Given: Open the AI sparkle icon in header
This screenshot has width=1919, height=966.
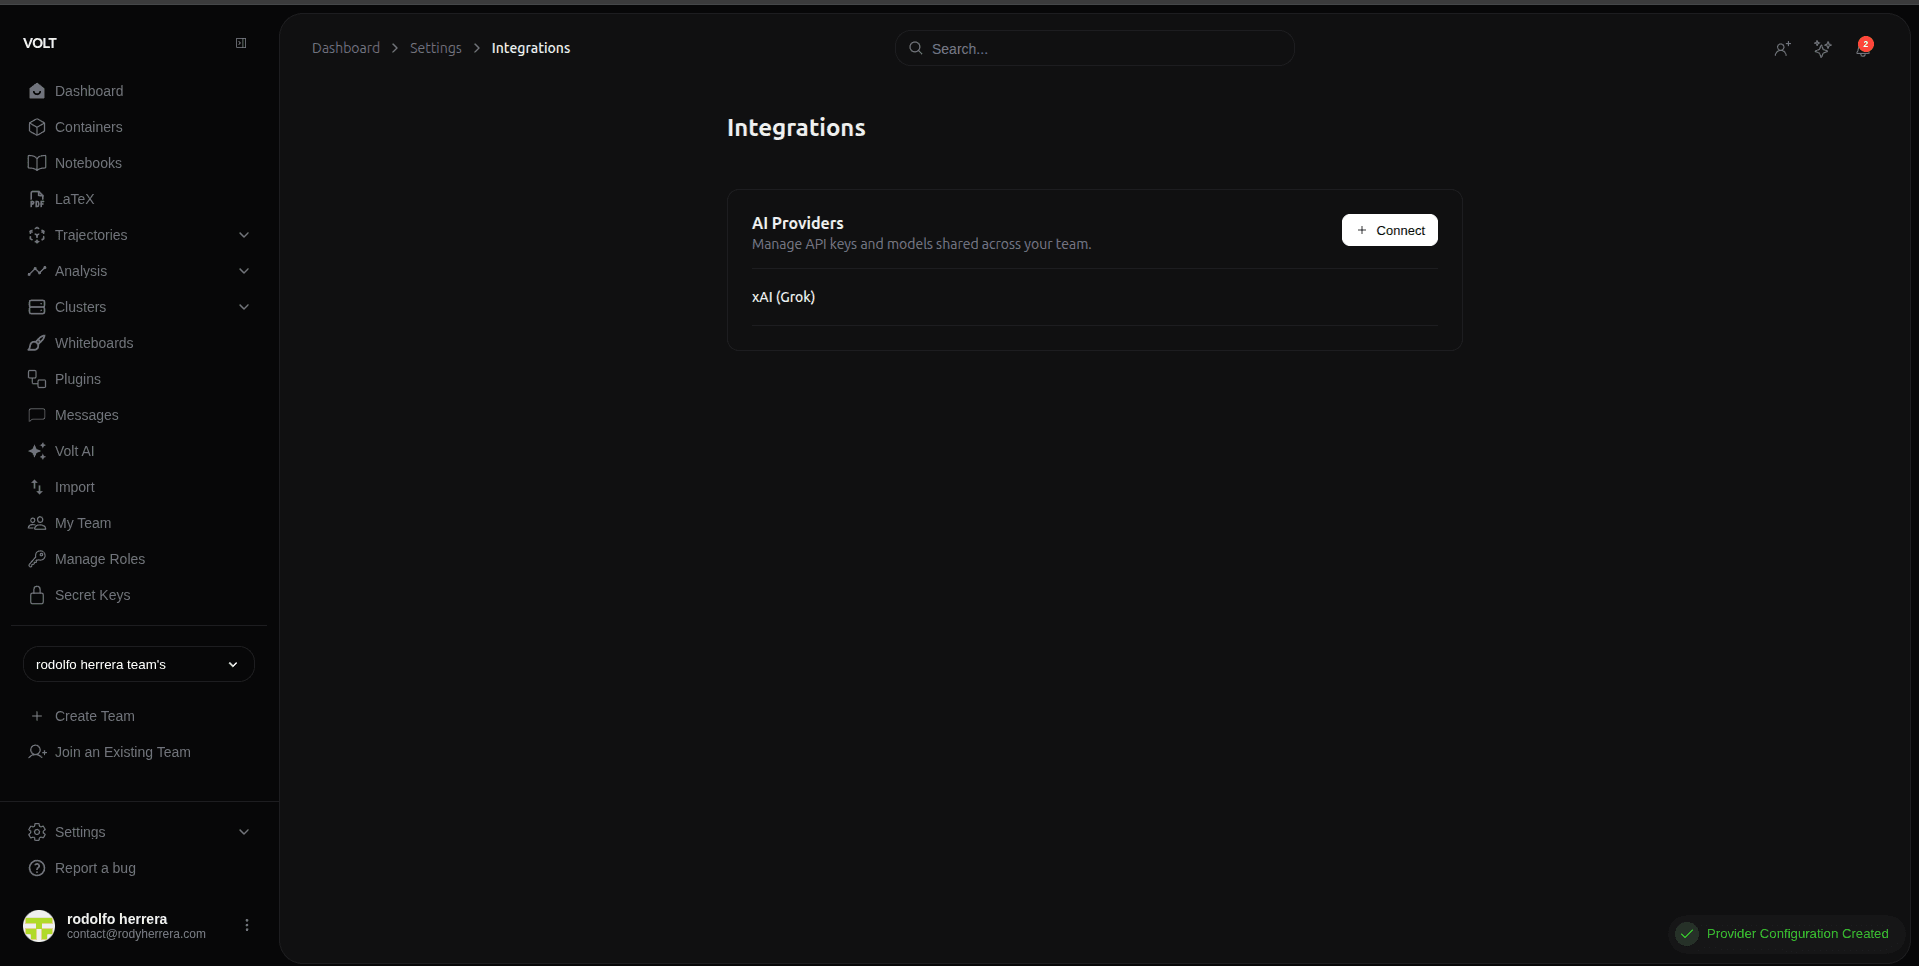Looking at the screenshot, I should pyautogui.click(x=1822, y=49).
